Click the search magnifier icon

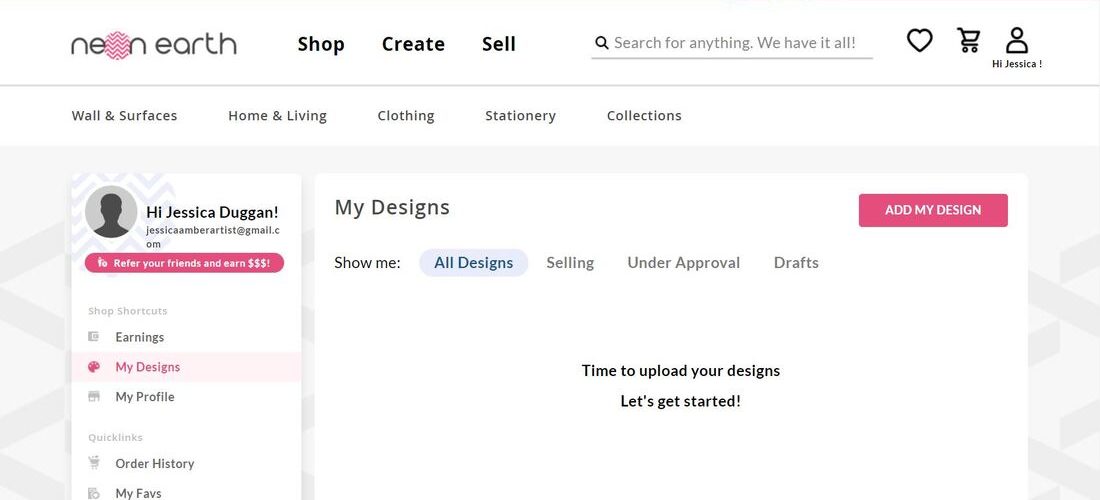[601, 43]
